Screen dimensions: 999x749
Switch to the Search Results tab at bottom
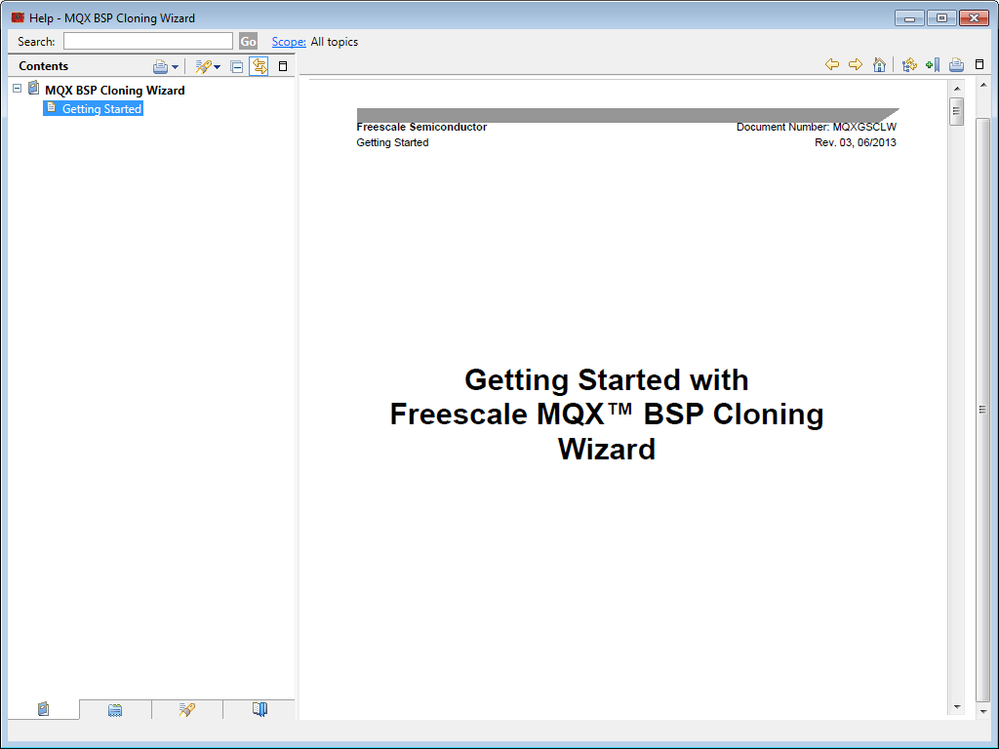pos(187,709)
